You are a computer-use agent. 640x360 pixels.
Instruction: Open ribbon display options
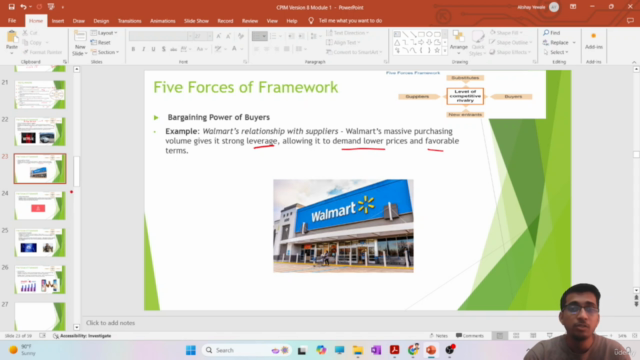pyautogui.click(x=573, y=7)
